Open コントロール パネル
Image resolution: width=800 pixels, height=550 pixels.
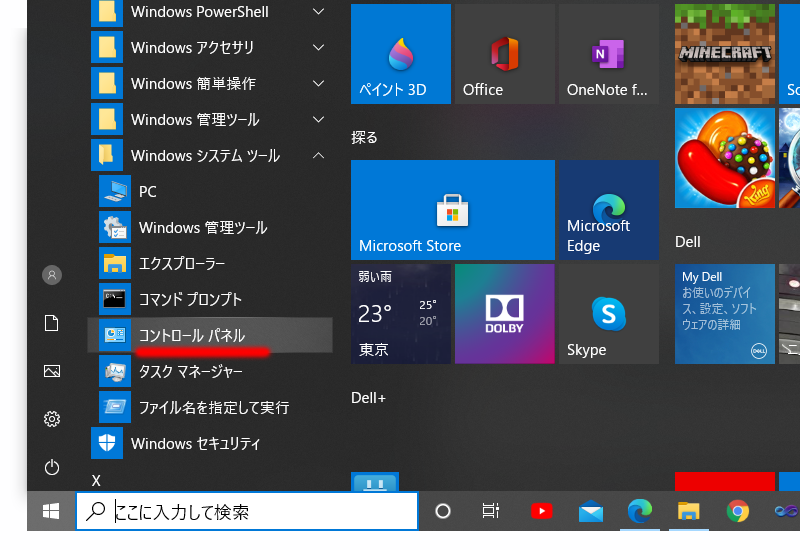(210, 335)
